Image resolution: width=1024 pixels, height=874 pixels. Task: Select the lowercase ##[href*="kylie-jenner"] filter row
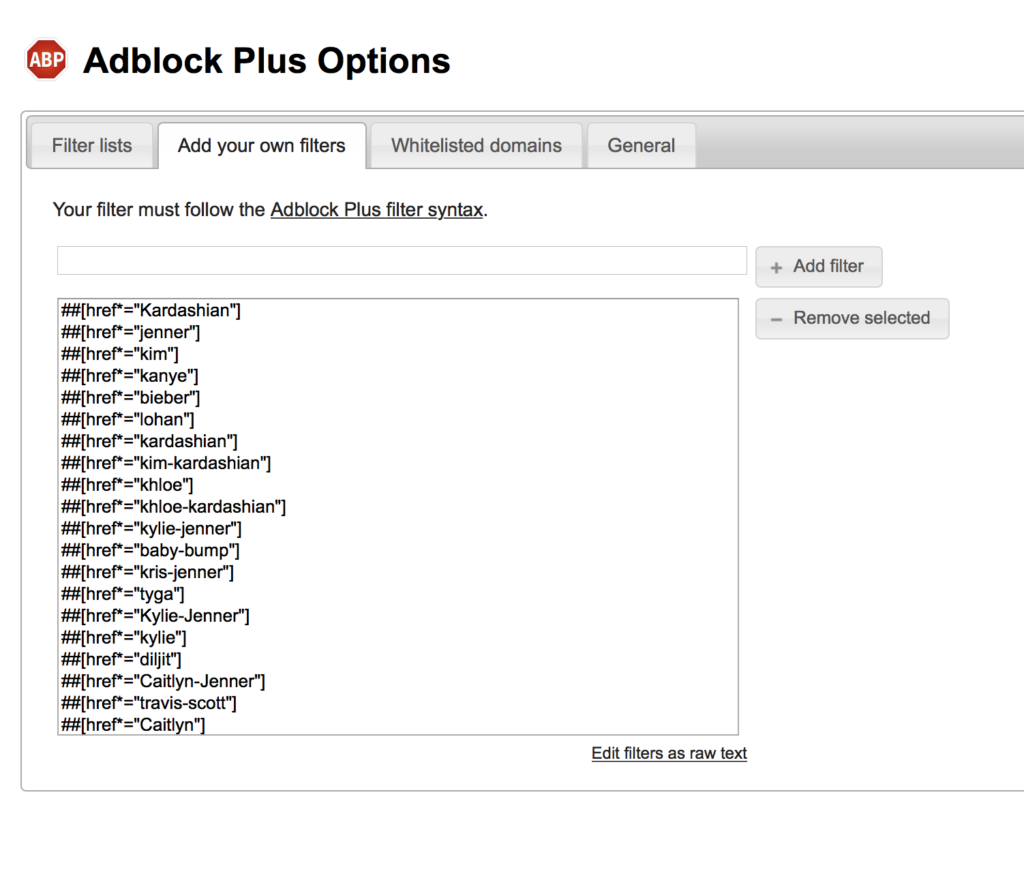[398, 528]
